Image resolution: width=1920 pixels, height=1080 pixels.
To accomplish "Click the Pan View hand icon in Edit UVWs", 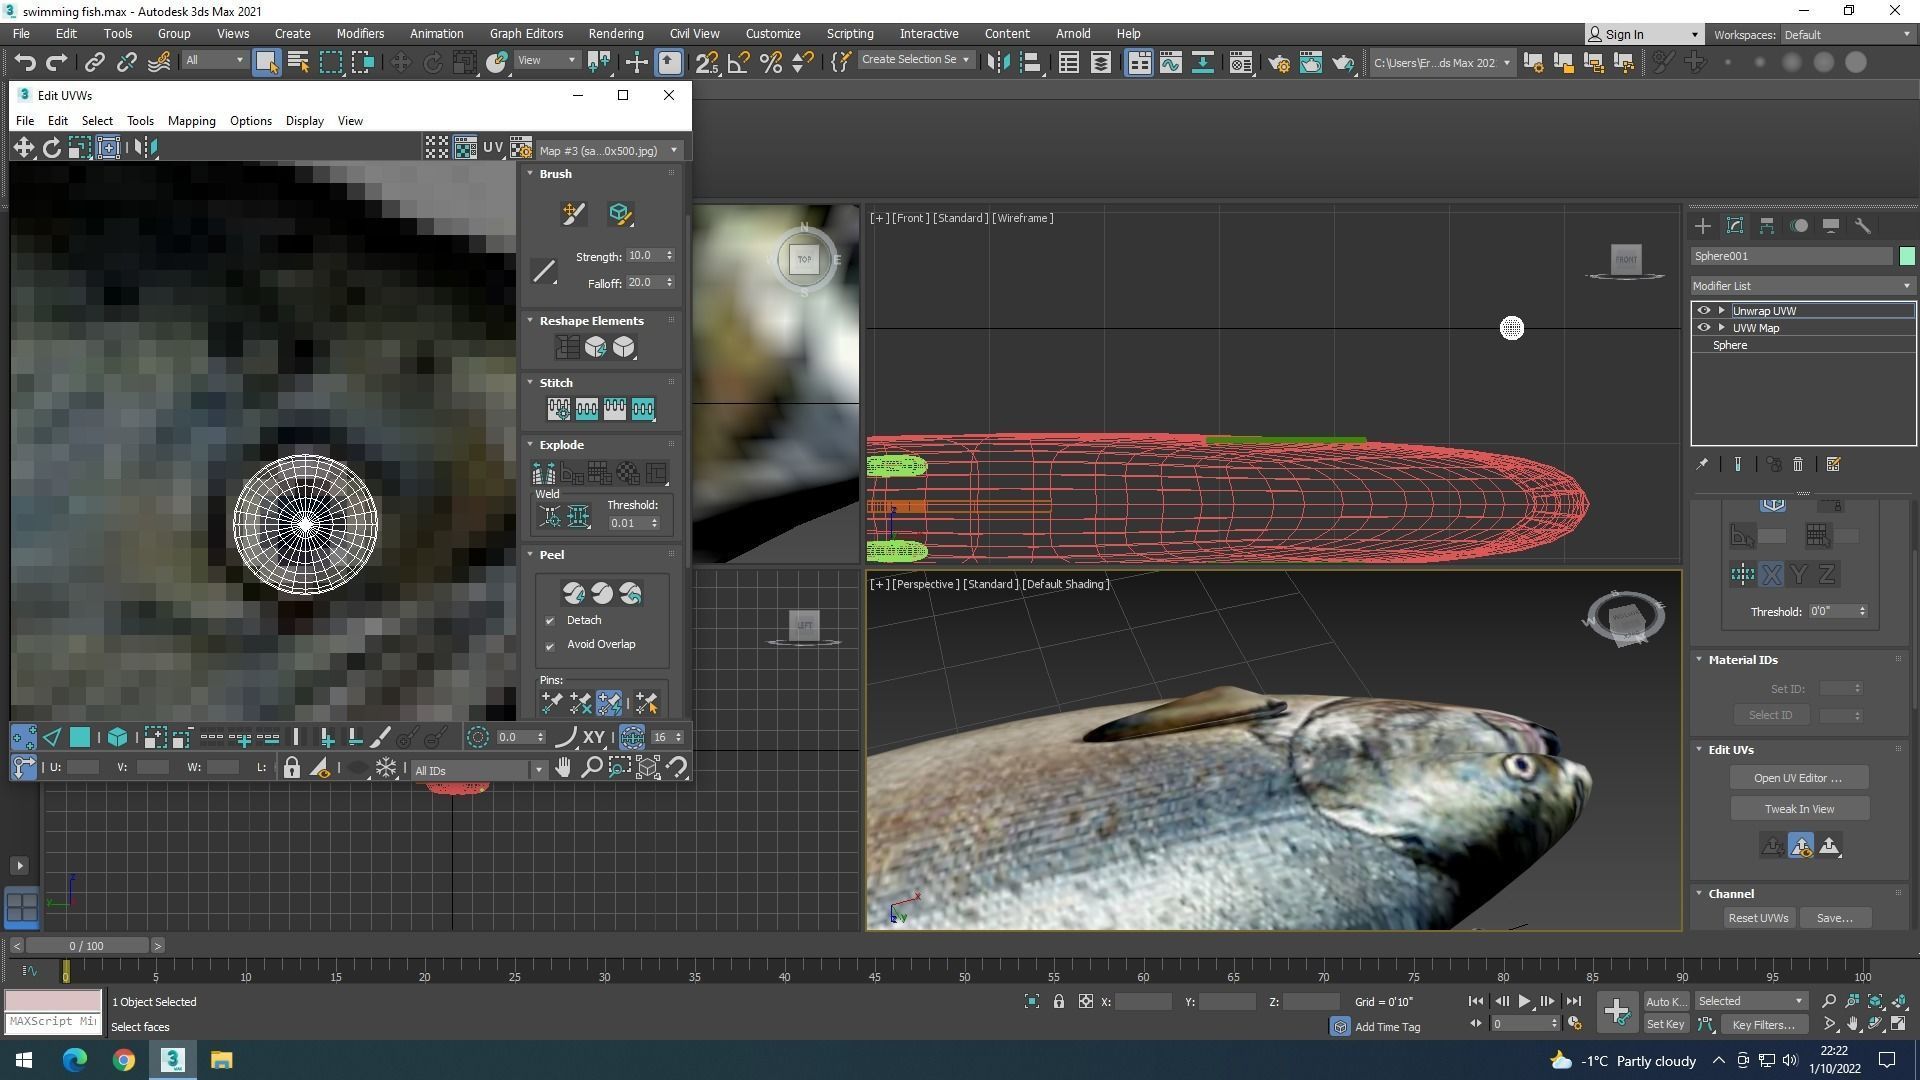I will point(563,768).
